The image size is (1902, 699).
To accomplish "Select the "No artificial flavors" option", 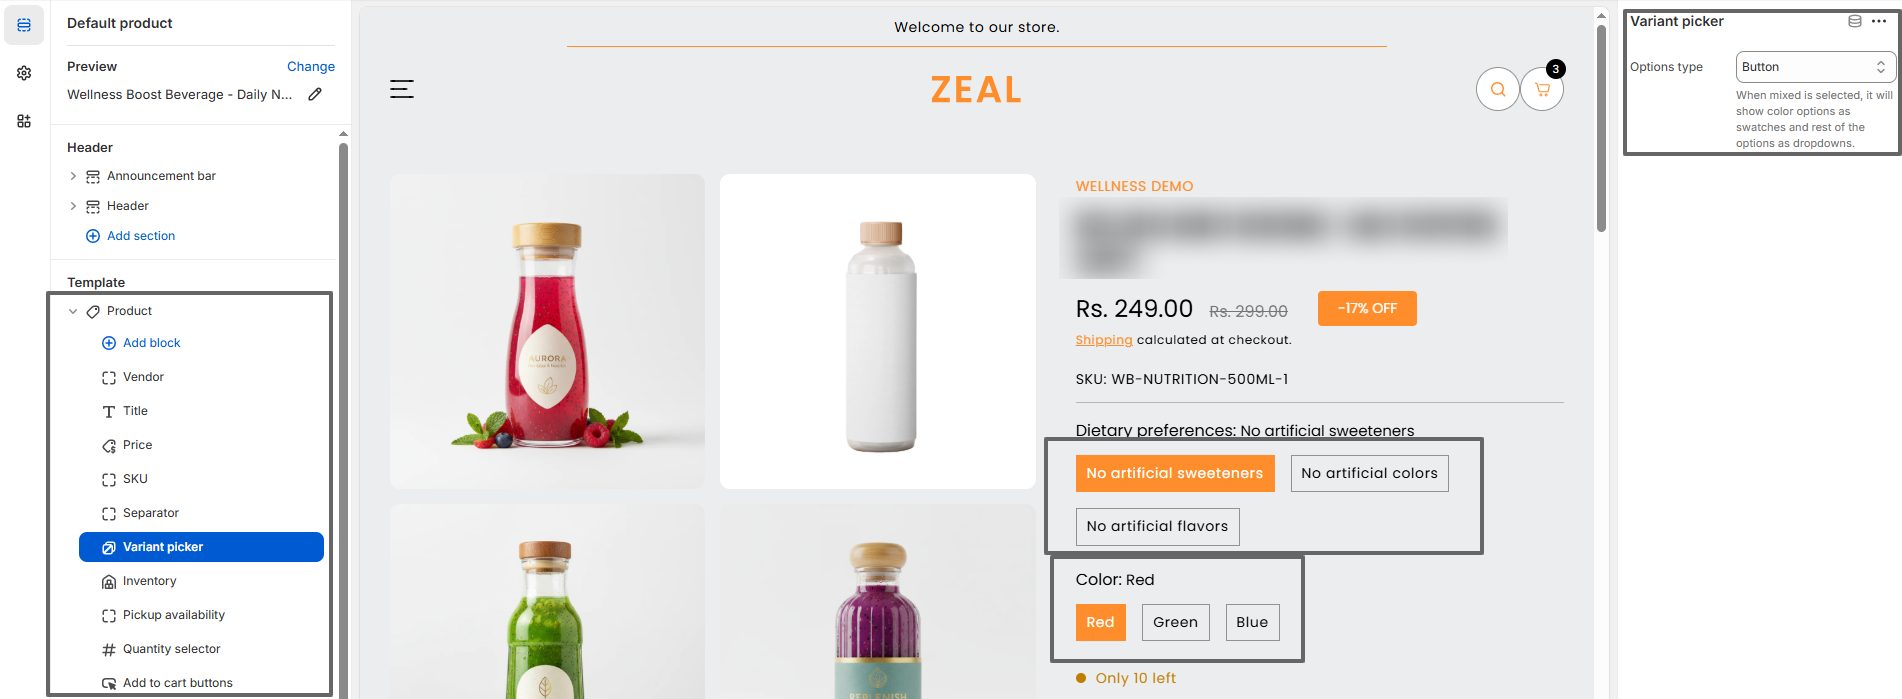I will click(x=1157, y=526).
